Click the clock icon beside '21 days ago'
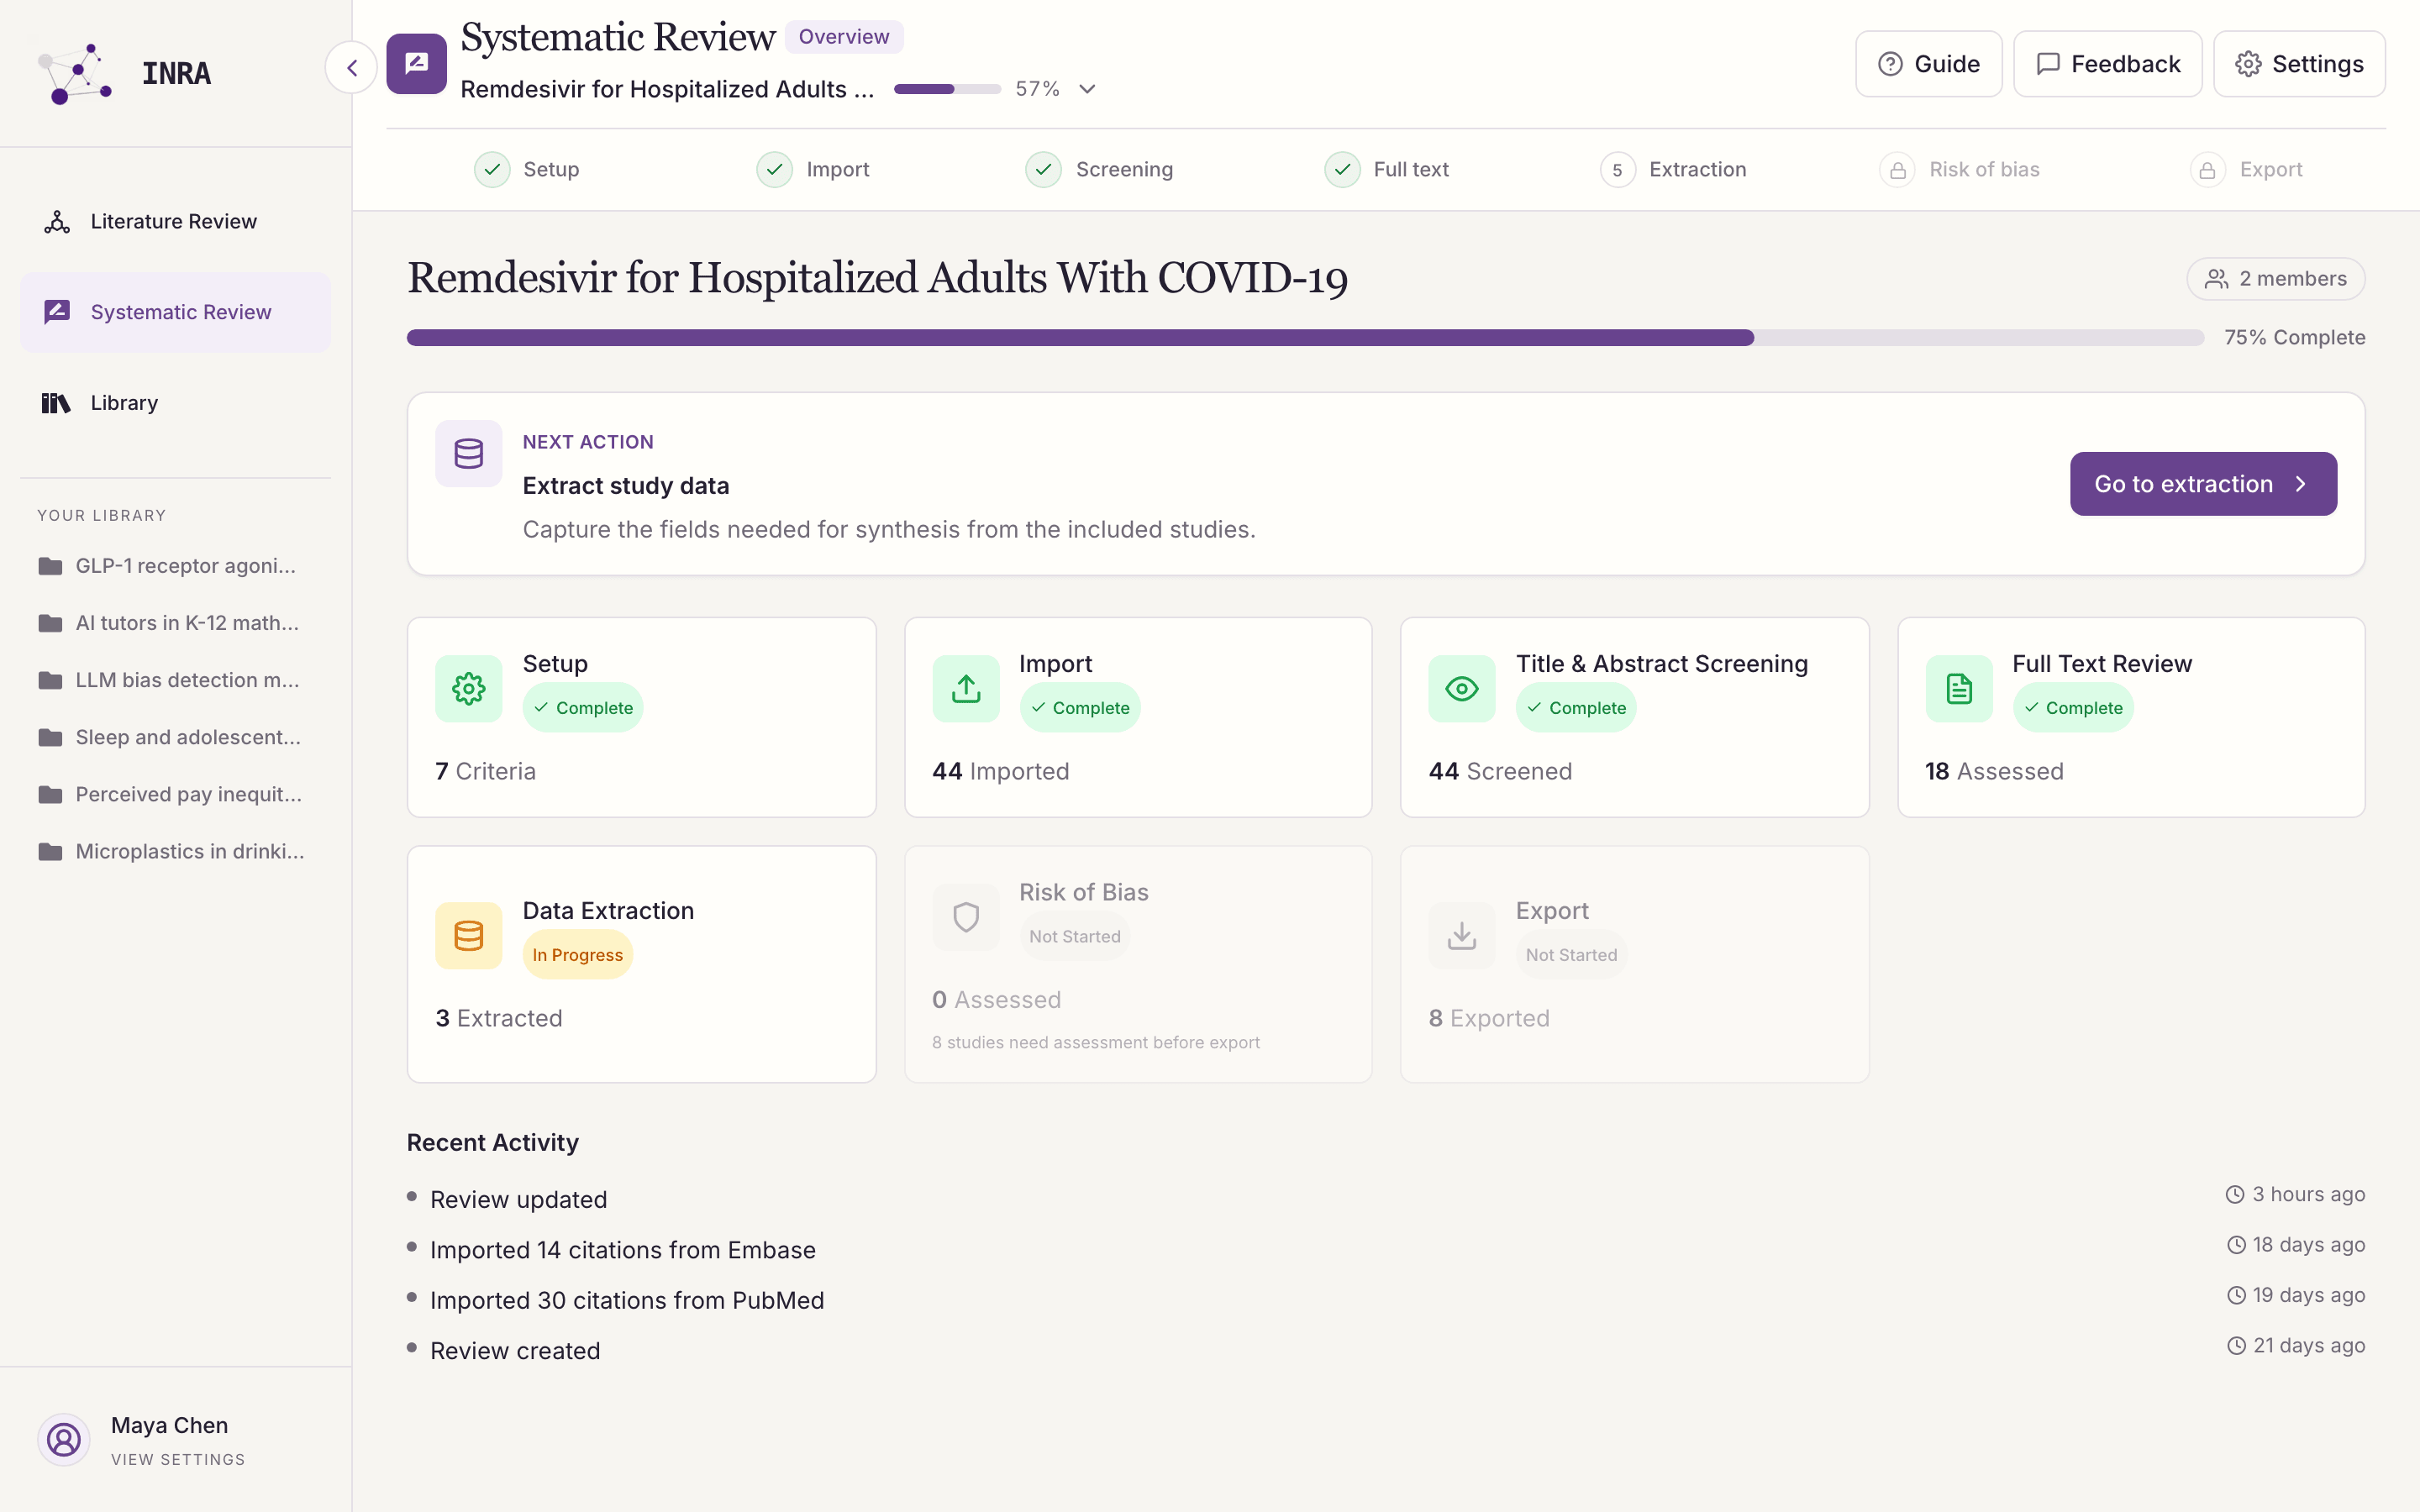Viewport: 2420px width, 1512px height. tap(2236, 1346)
